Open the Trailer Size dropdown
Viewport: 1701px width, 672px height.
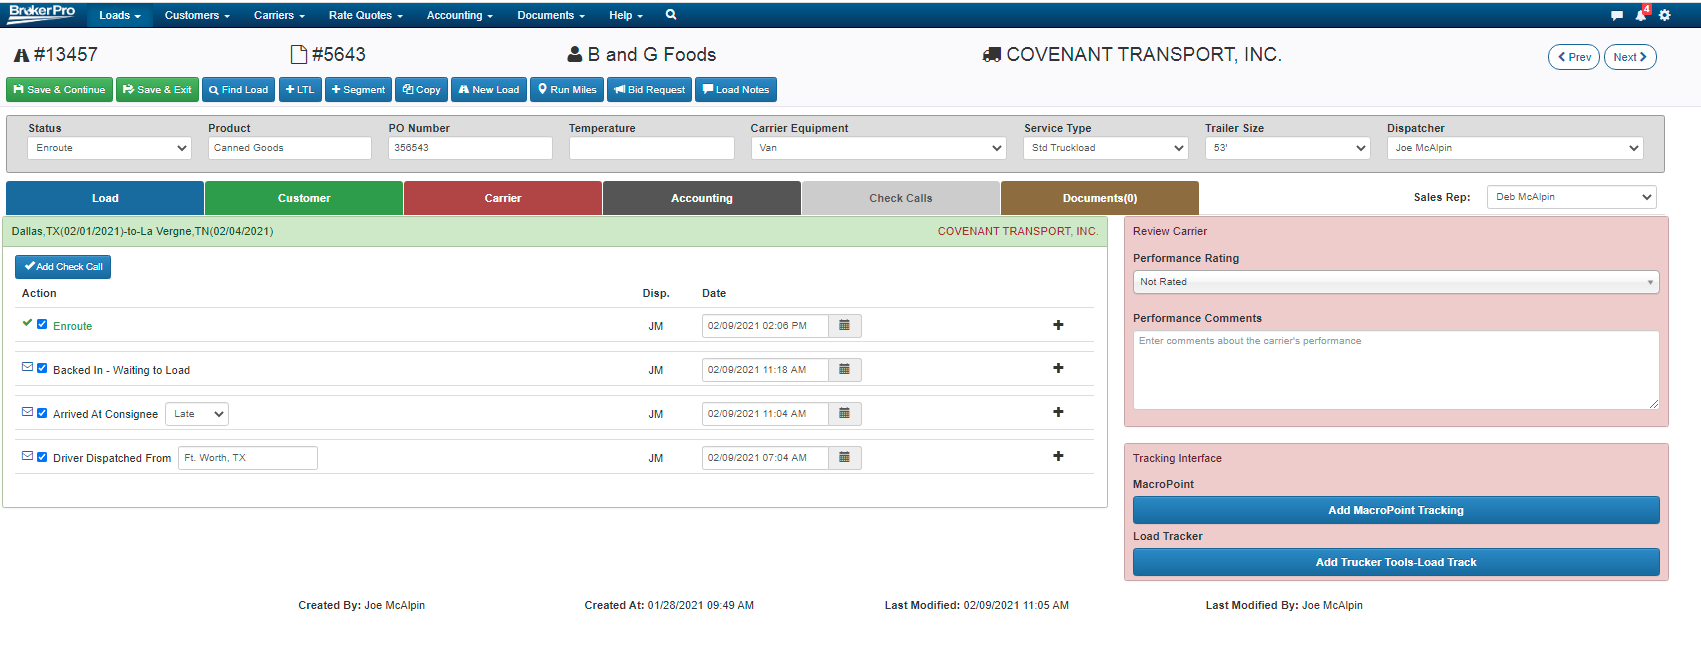point(1288,148)
